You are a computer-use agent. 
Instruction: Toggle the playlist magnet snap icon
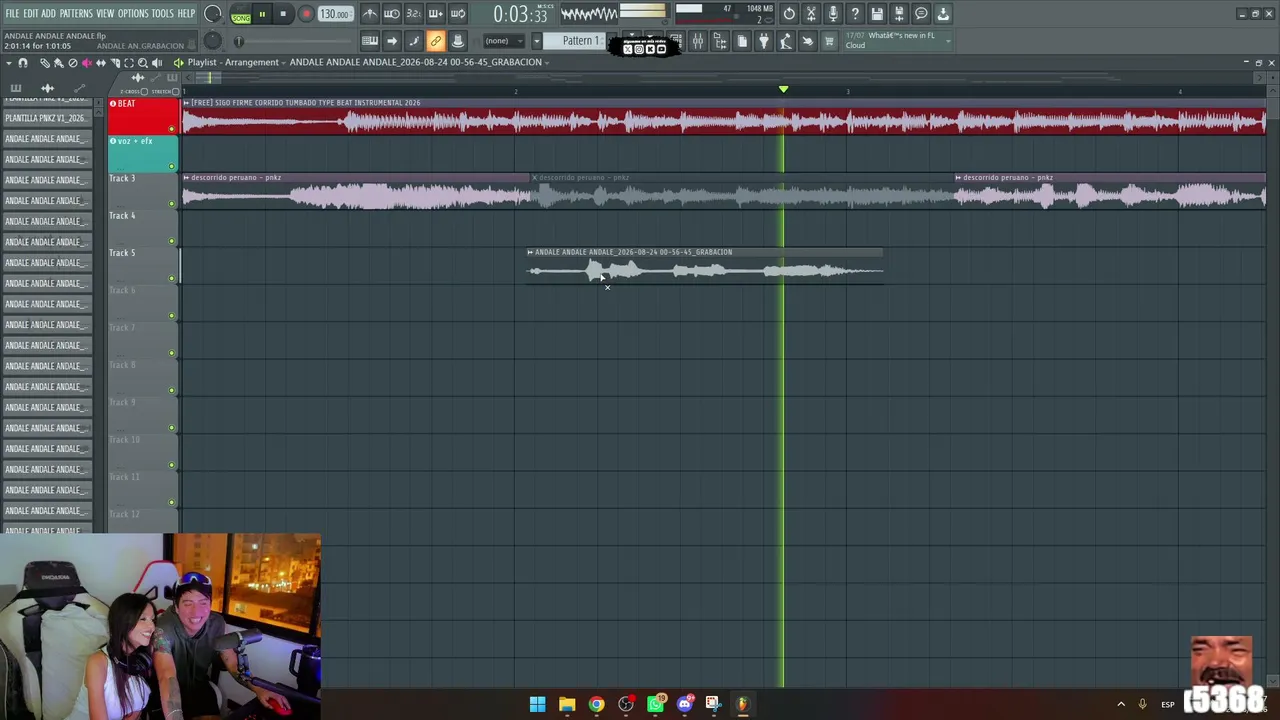[x=23, y=63]
